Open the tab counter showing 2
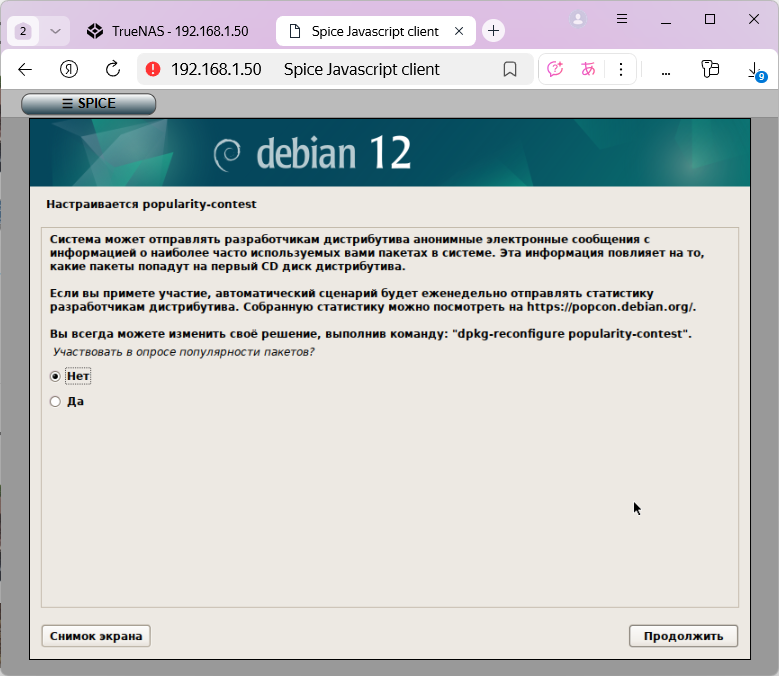Image resolution: width=779 pixels, height=676 pixels. (23, 31)
